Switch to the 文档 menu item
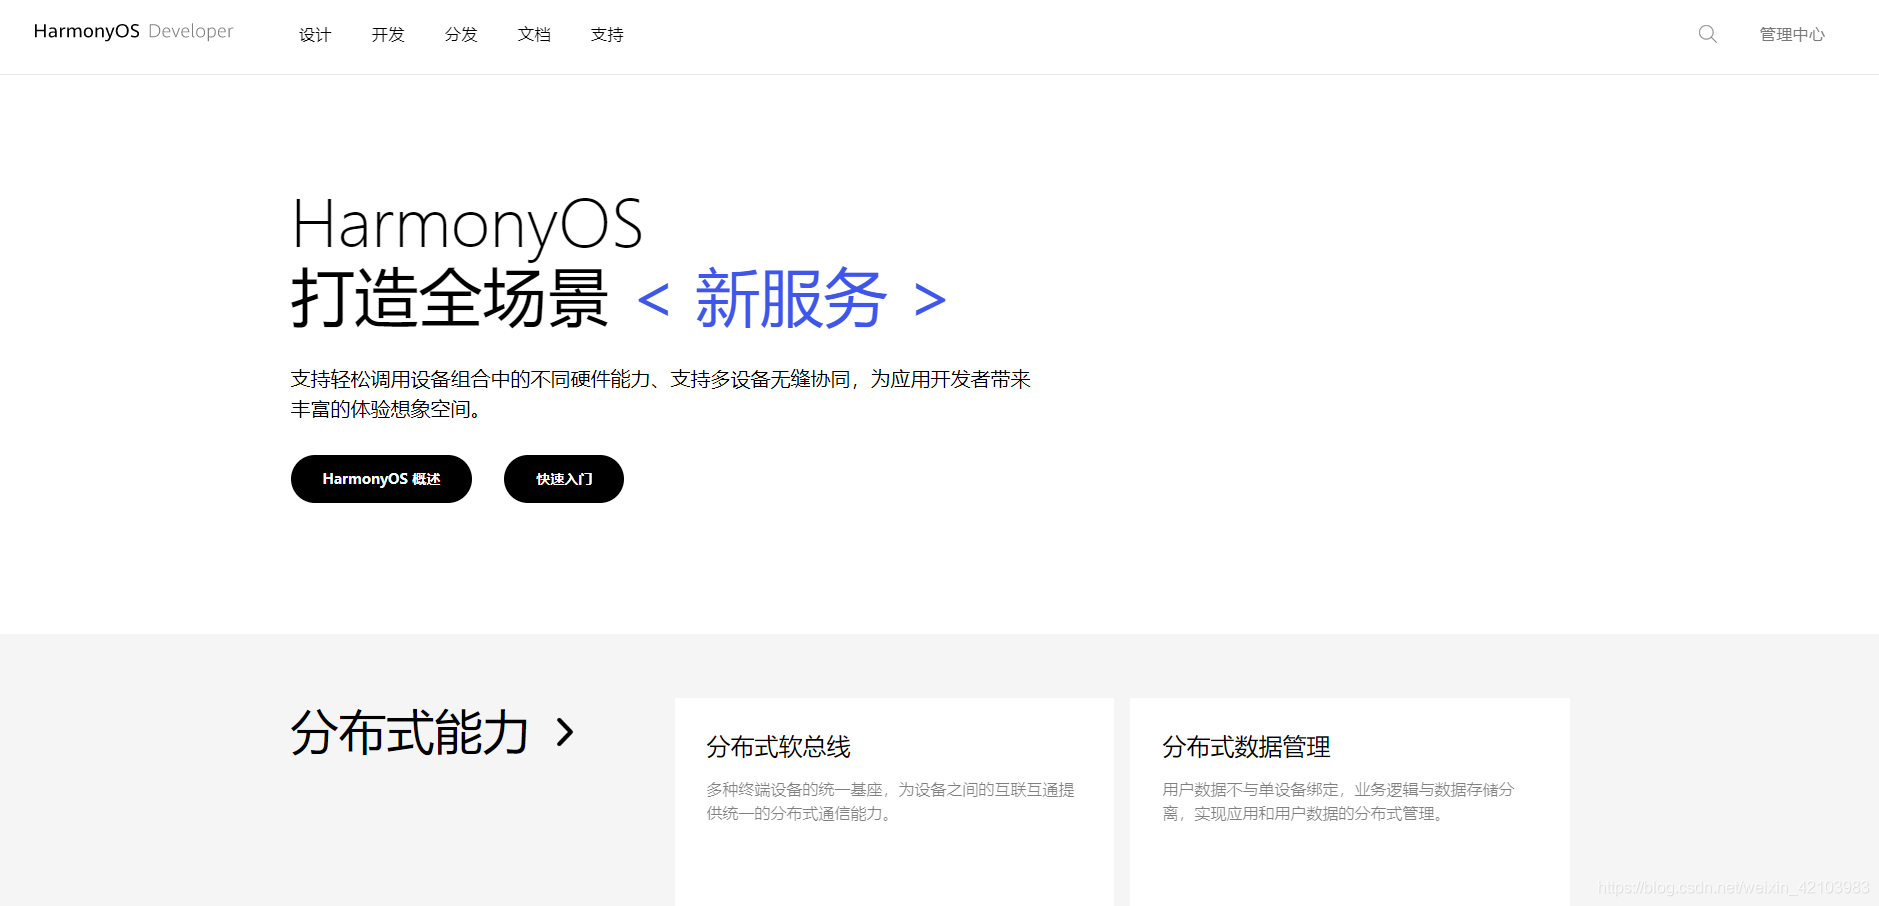The height and width of the screenshot is (906, 1879). tap(534, 34)
